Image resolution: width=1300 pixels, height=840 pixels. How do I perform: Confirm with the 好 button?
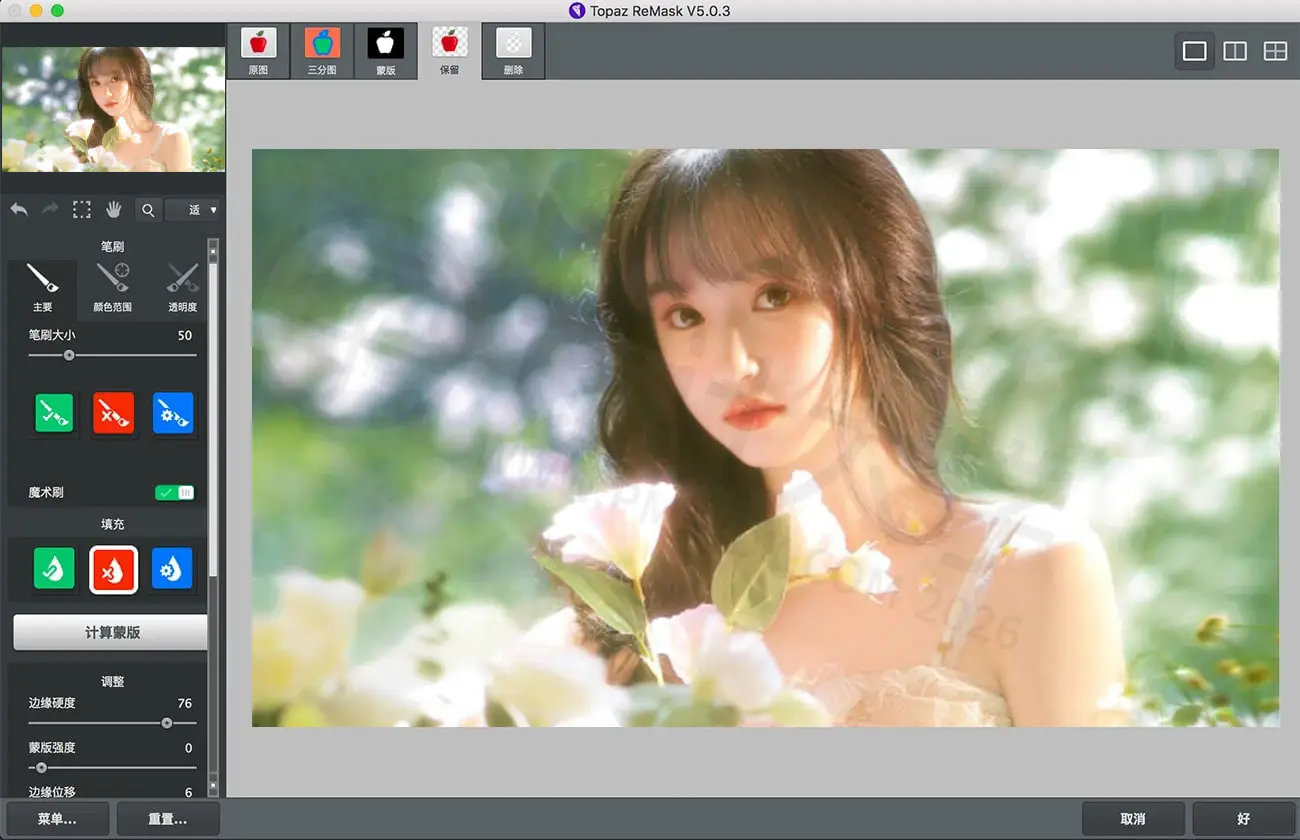click(x=1244, y=819)
